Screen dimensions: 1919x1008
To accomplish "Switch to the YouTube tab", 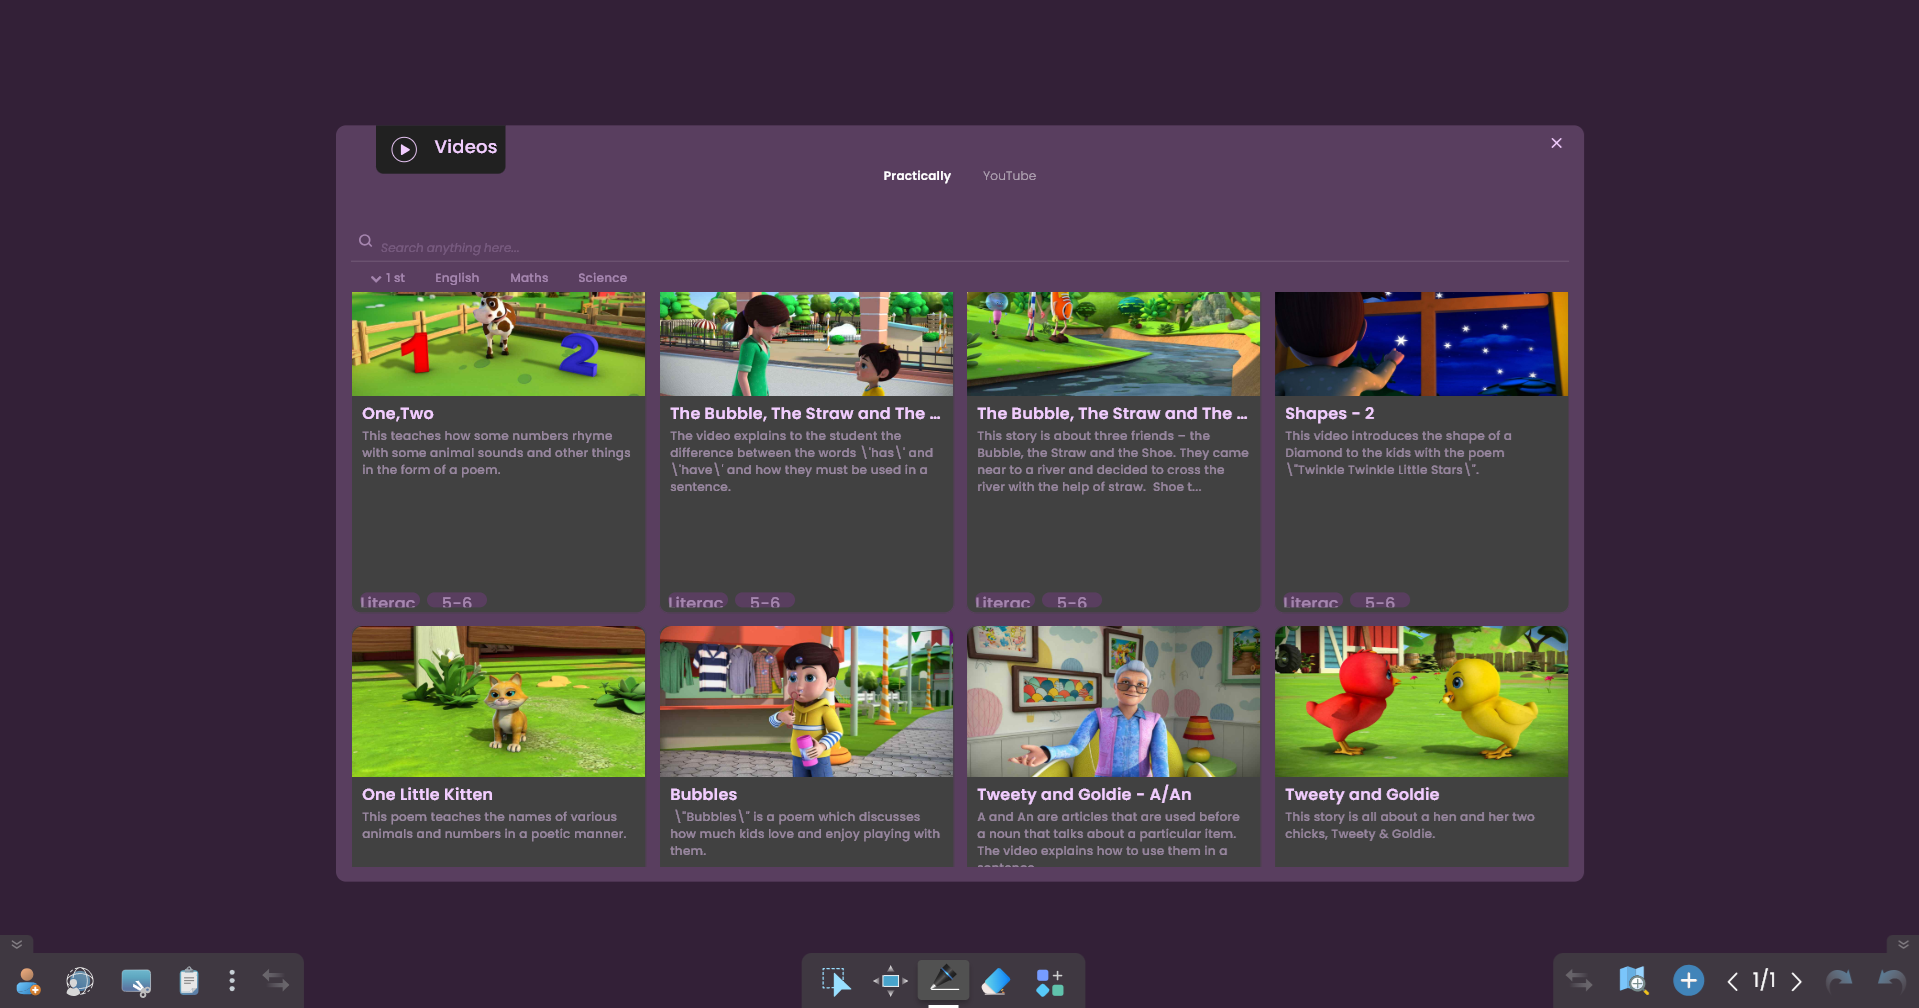I will tap(1009, 176).
